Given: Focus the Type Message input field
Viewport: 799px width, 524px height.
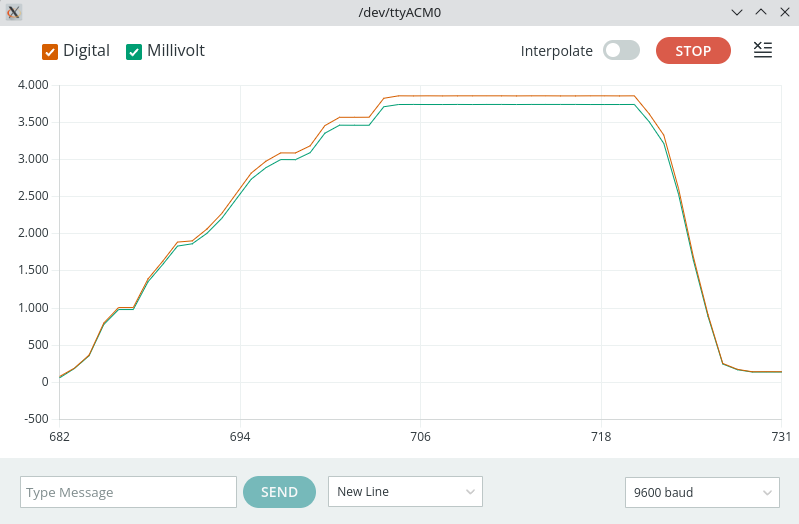Looking at the screenshot, I should 128,492.
